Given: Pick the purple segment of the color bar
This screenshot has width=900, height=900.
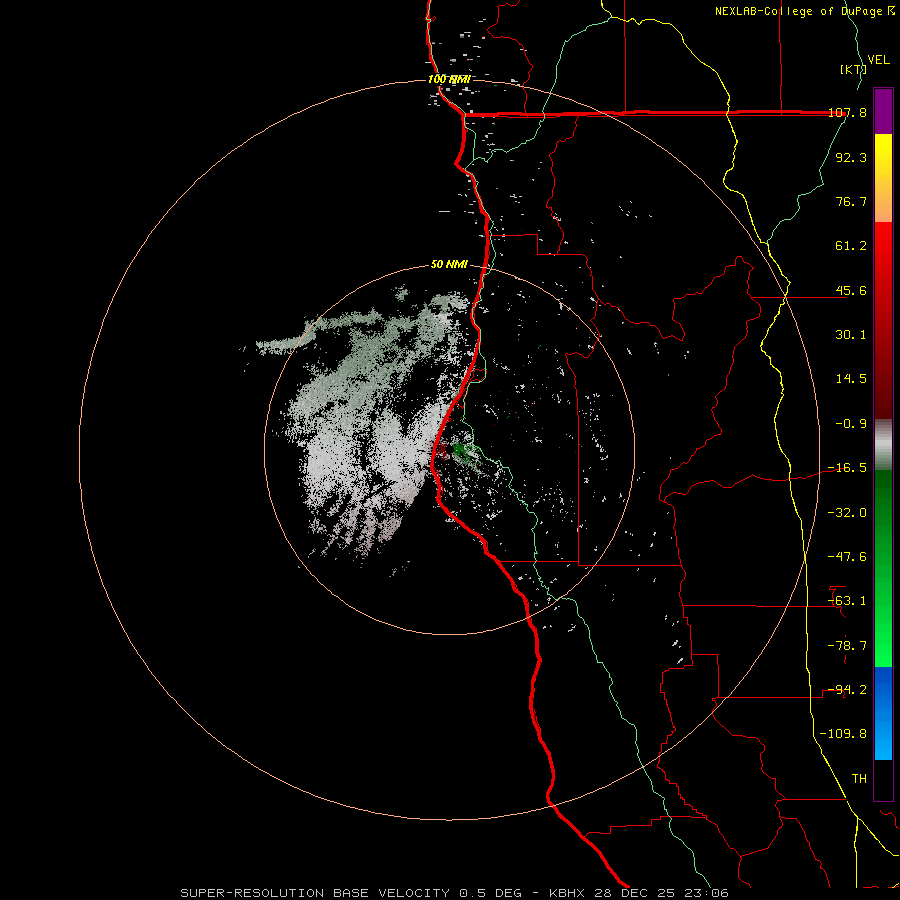Looking at the screenshot, I should 883,111.
